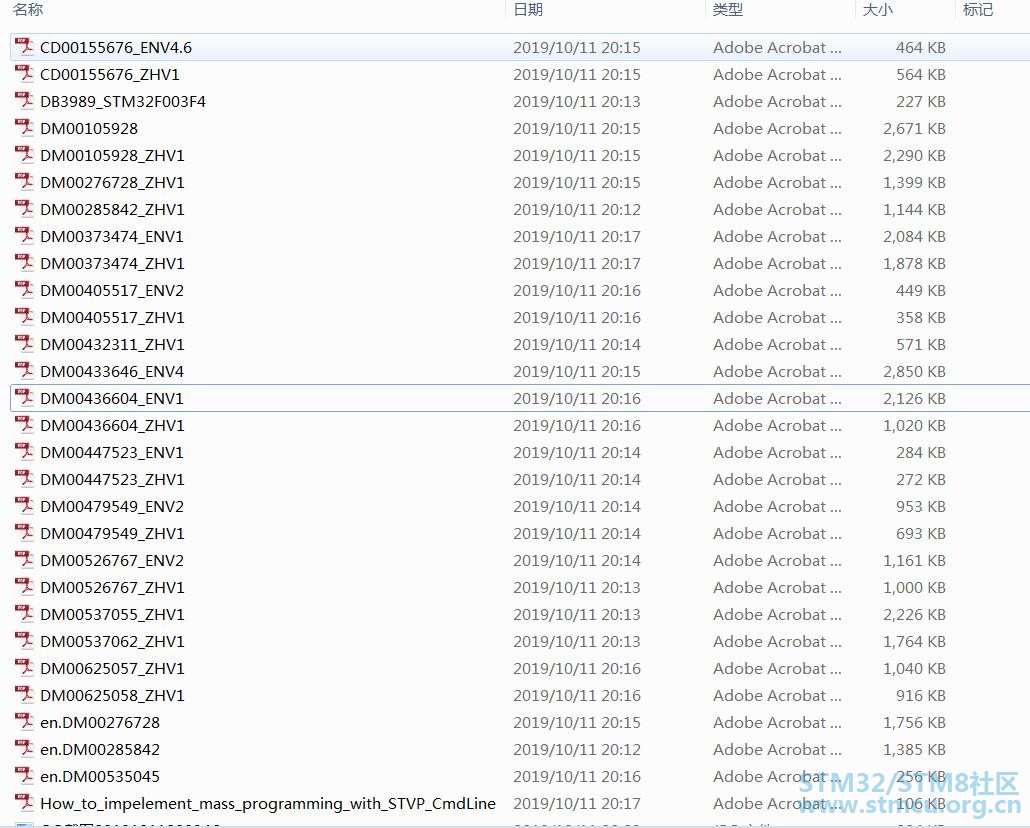Click the PDF icon of DM00447523_ENV1
The height and width of the screenshot is (828, 1030).
24,451
